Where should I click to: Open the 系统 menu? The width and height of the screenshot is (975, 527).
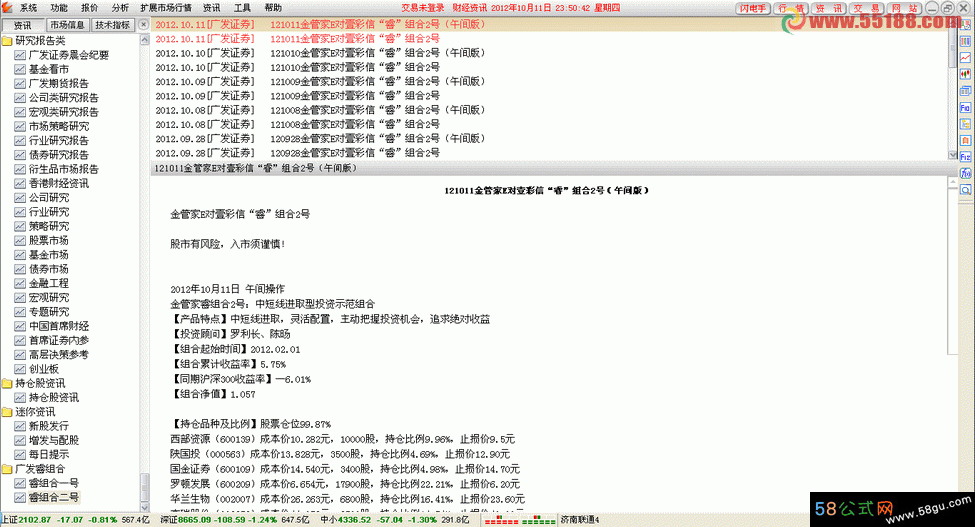[29, 7]
